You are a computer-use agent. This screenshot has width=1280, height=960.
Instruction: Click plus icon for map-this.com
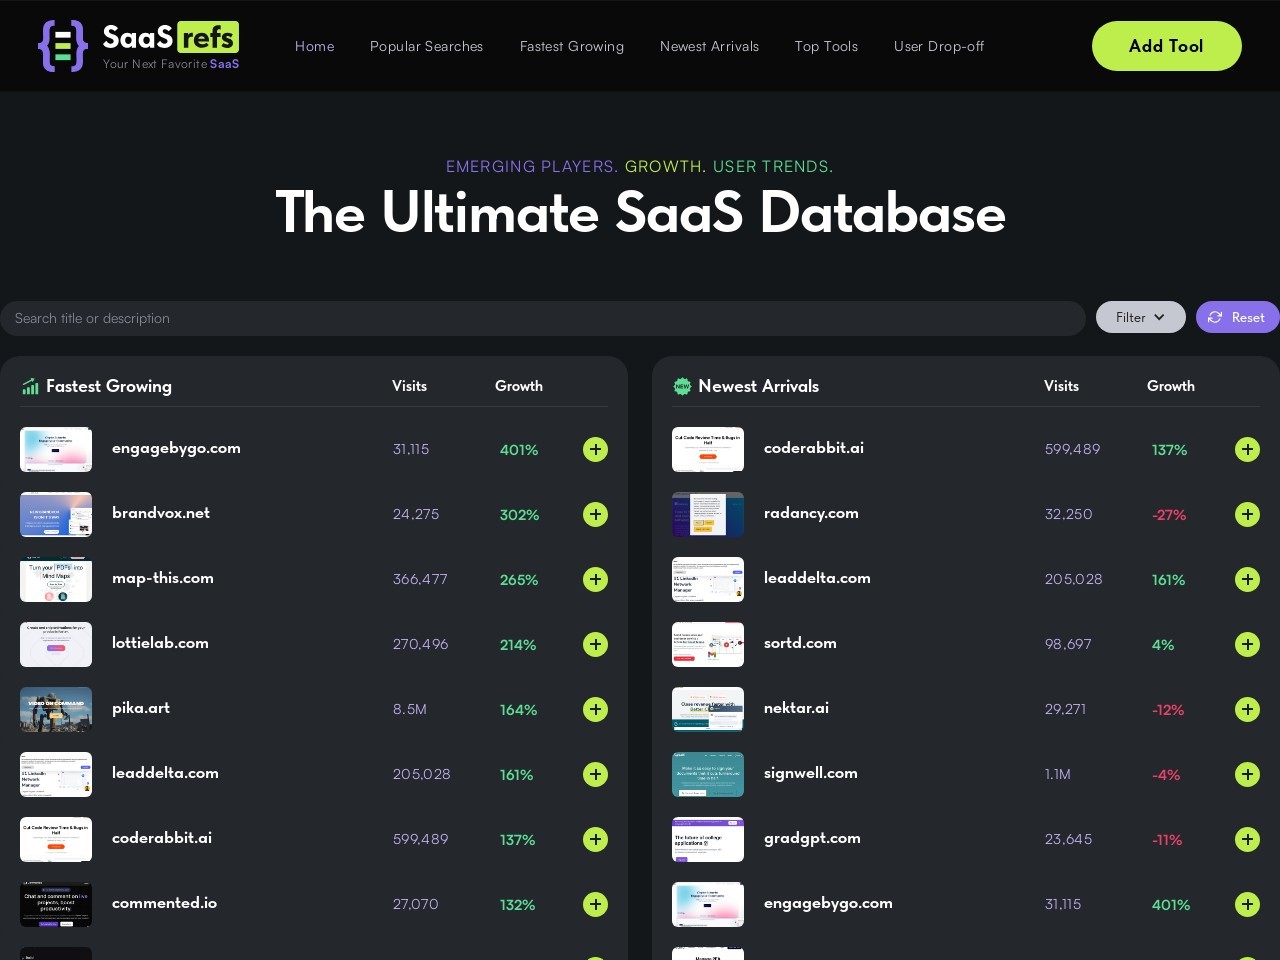coord(595,580)
